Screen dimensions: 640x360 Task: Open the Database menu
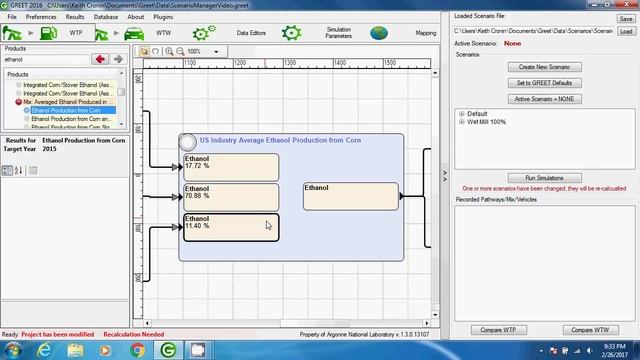click(106, 17)
